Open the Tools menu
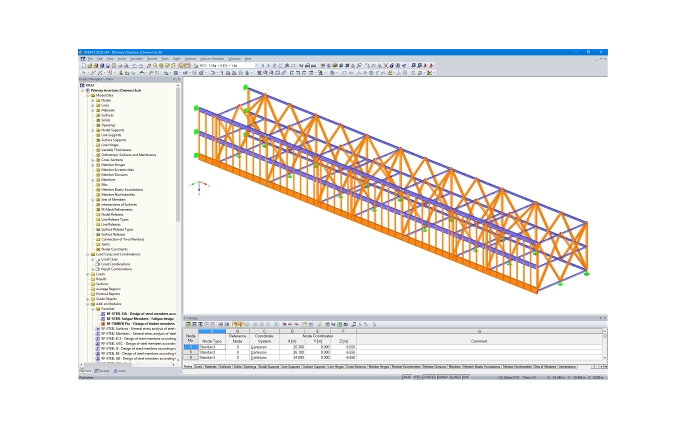The width and height of the screenshot is (686, 429). point(165,59)
